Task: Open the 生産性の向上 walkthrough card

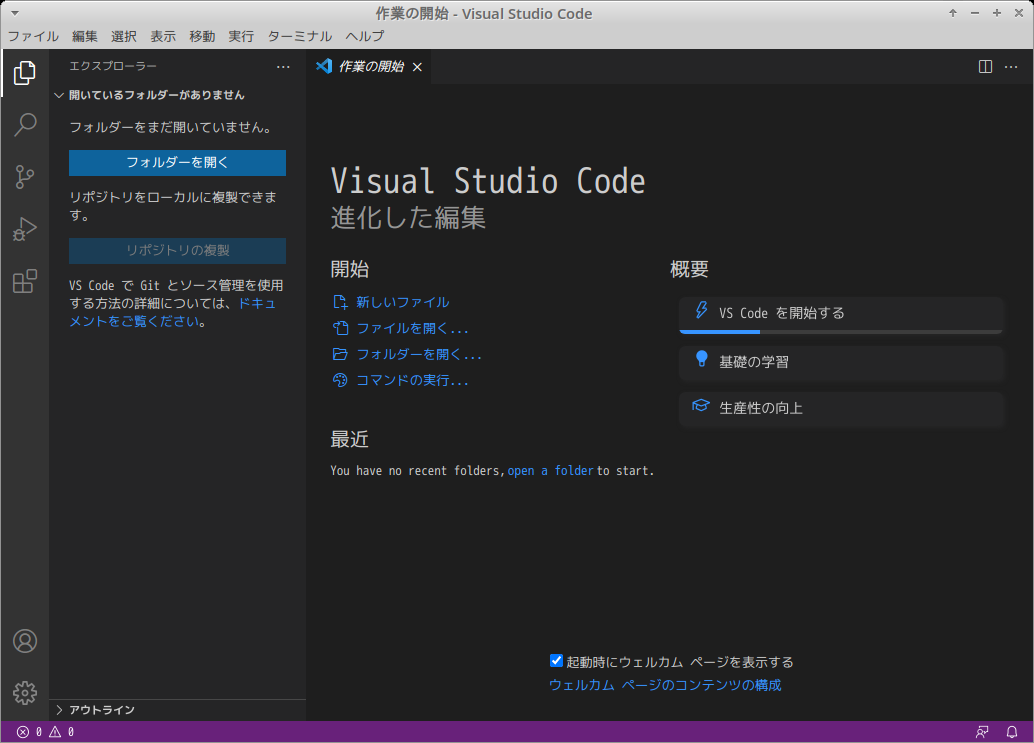Action: click(x=841, y=409)
